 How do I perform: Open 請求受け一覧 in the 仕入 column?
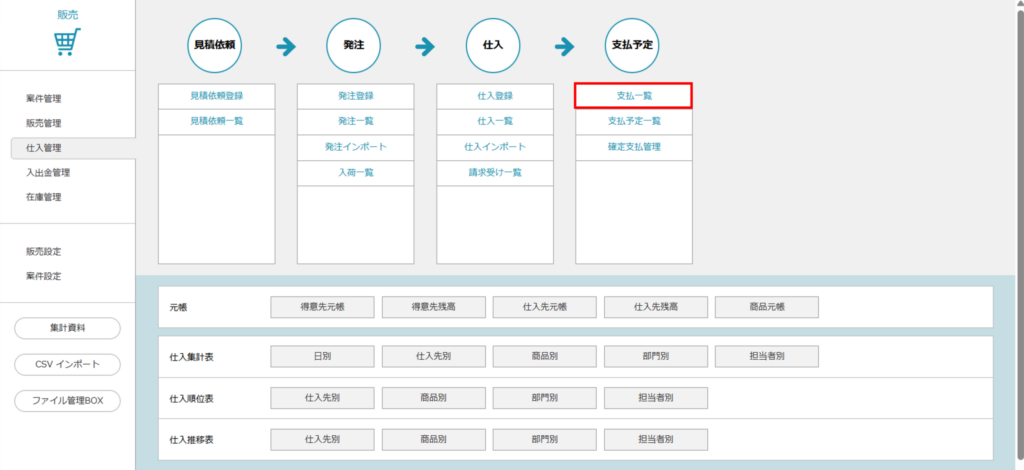(x=494, y=172)
